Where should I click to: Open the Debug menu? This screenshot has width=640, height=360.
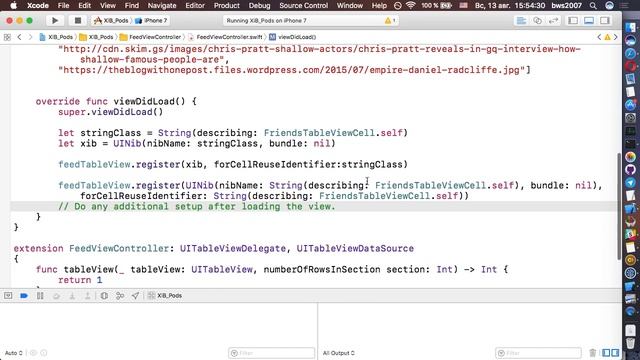pos(259,6)
